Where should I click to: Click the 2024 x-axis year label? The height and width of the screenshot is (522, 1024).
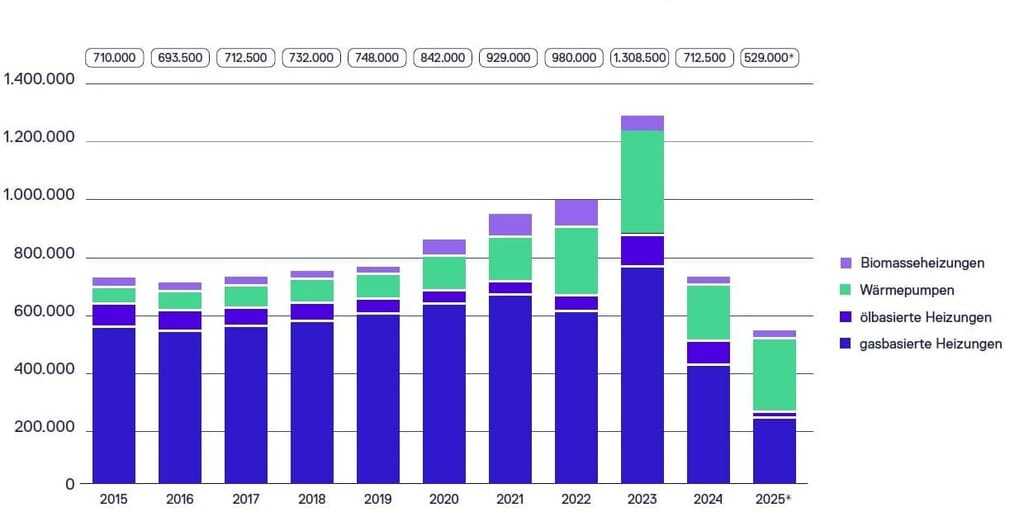[707, 499]
